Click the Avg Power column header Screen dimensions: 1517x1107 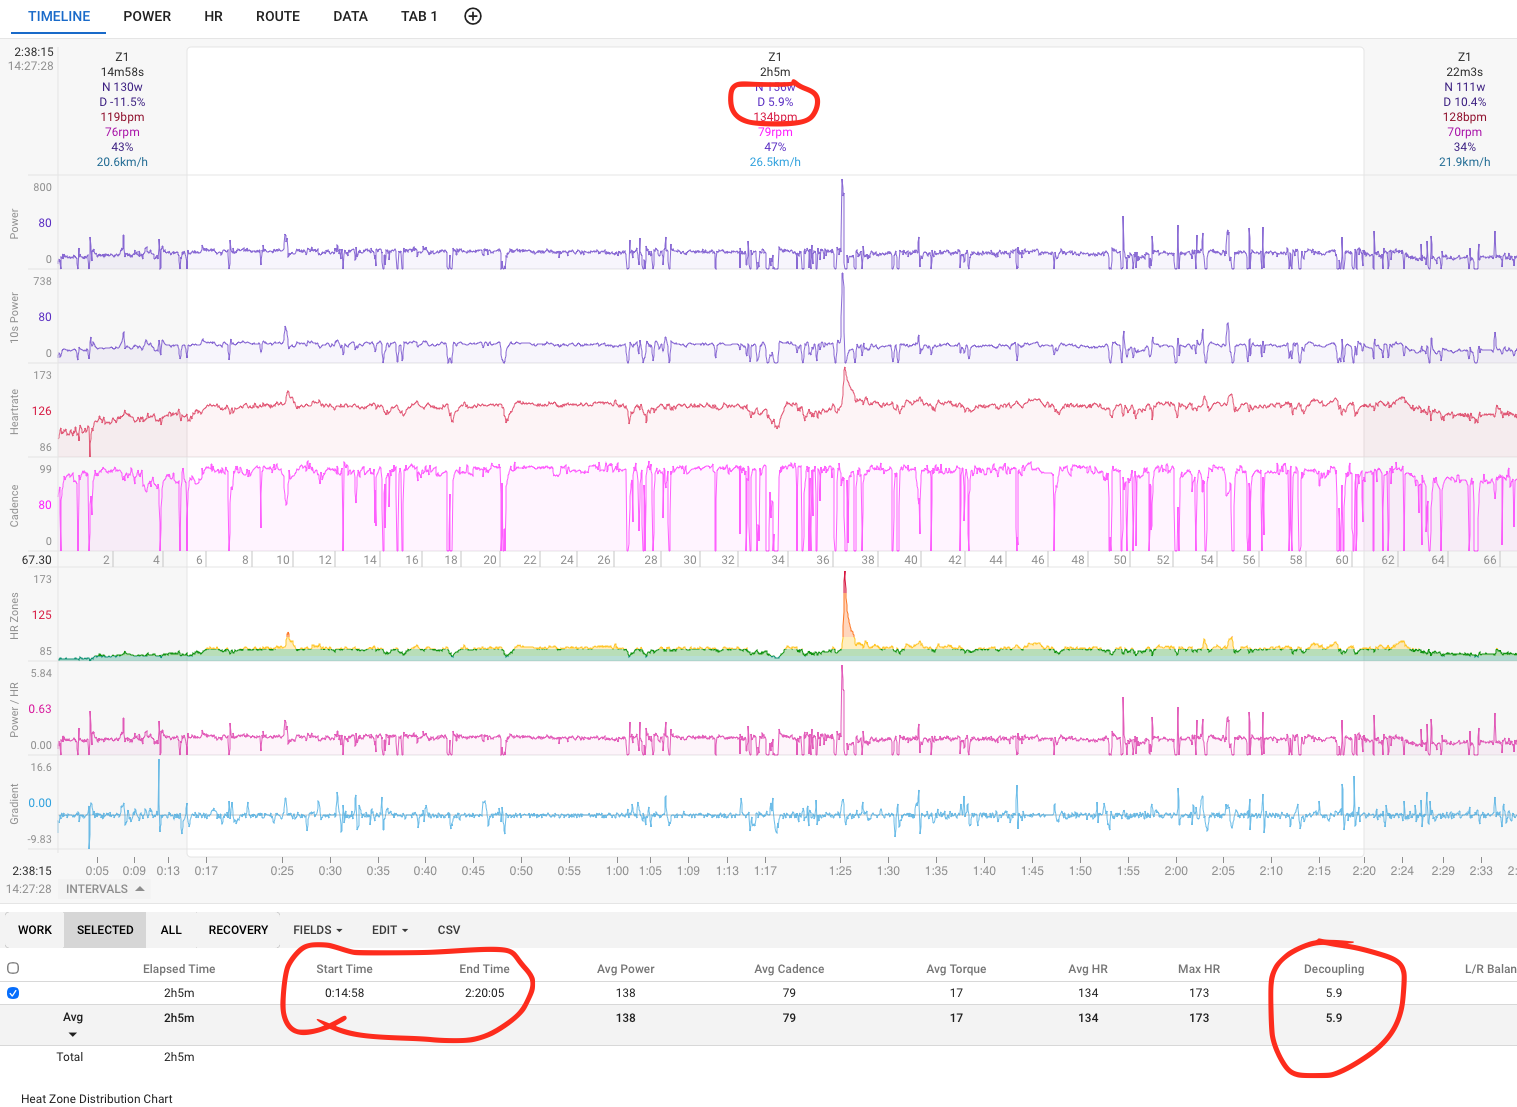pos(625,969)
